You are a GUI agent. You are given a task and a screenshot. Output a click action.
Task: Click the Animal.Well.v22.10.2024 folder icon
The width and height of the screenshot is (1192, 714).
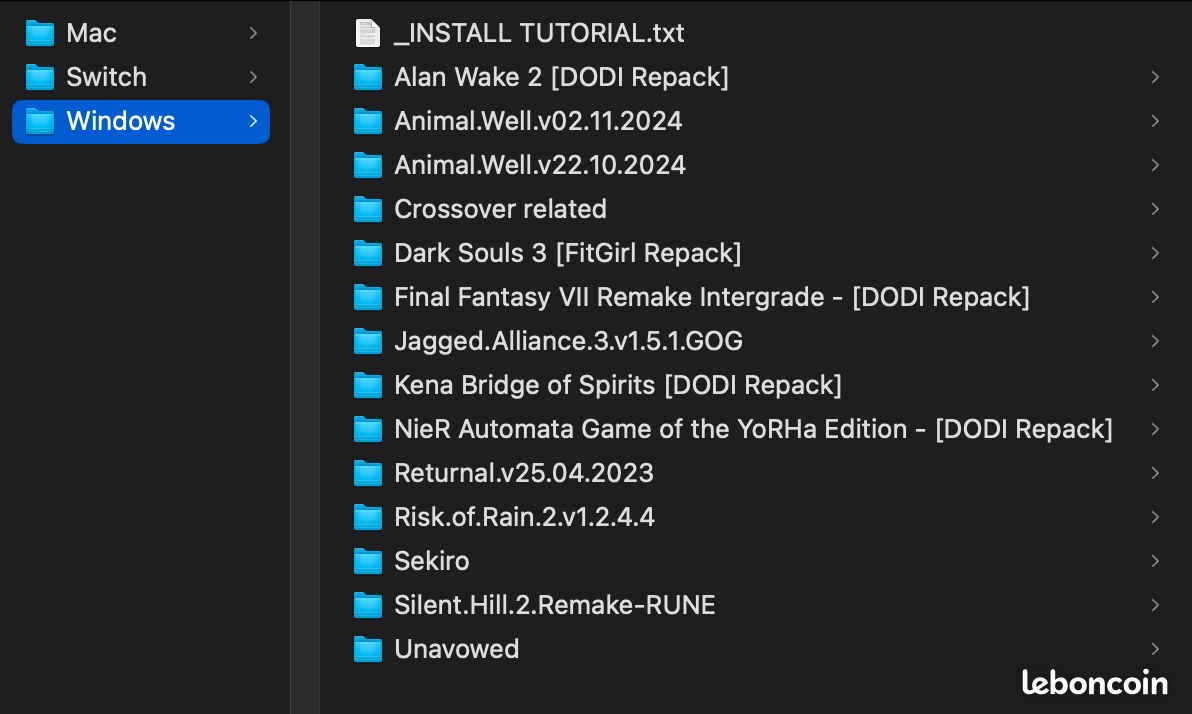click(x=368, y=166)
